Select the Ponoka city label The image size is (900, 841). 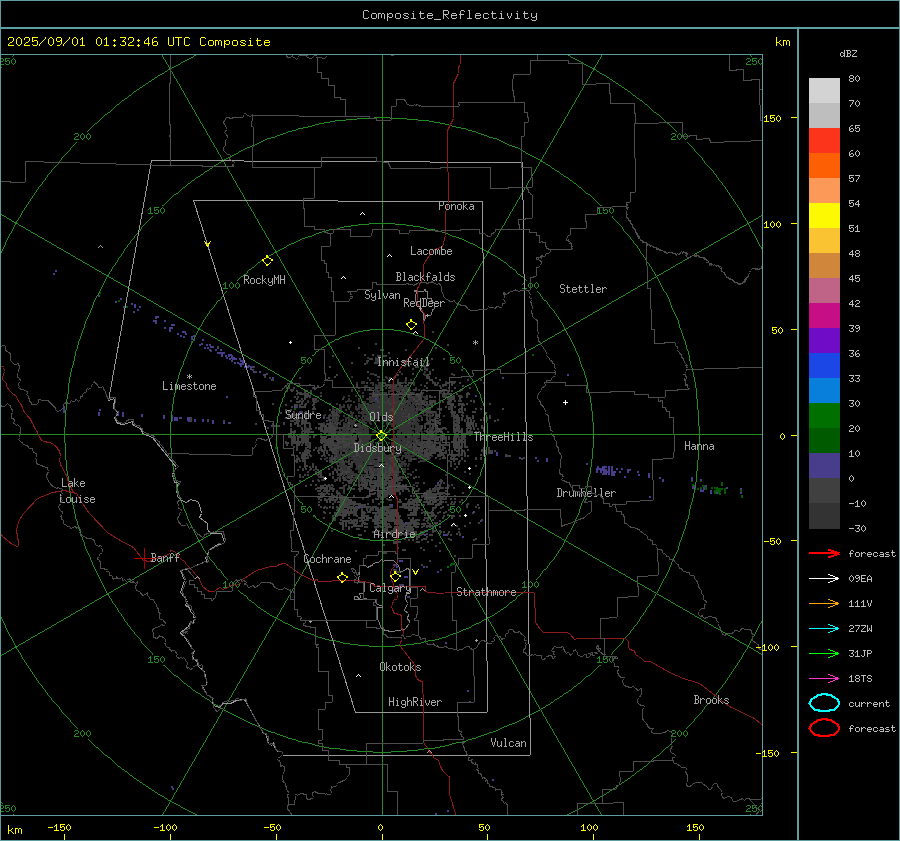pyautogui.click(x=456, y=206)
